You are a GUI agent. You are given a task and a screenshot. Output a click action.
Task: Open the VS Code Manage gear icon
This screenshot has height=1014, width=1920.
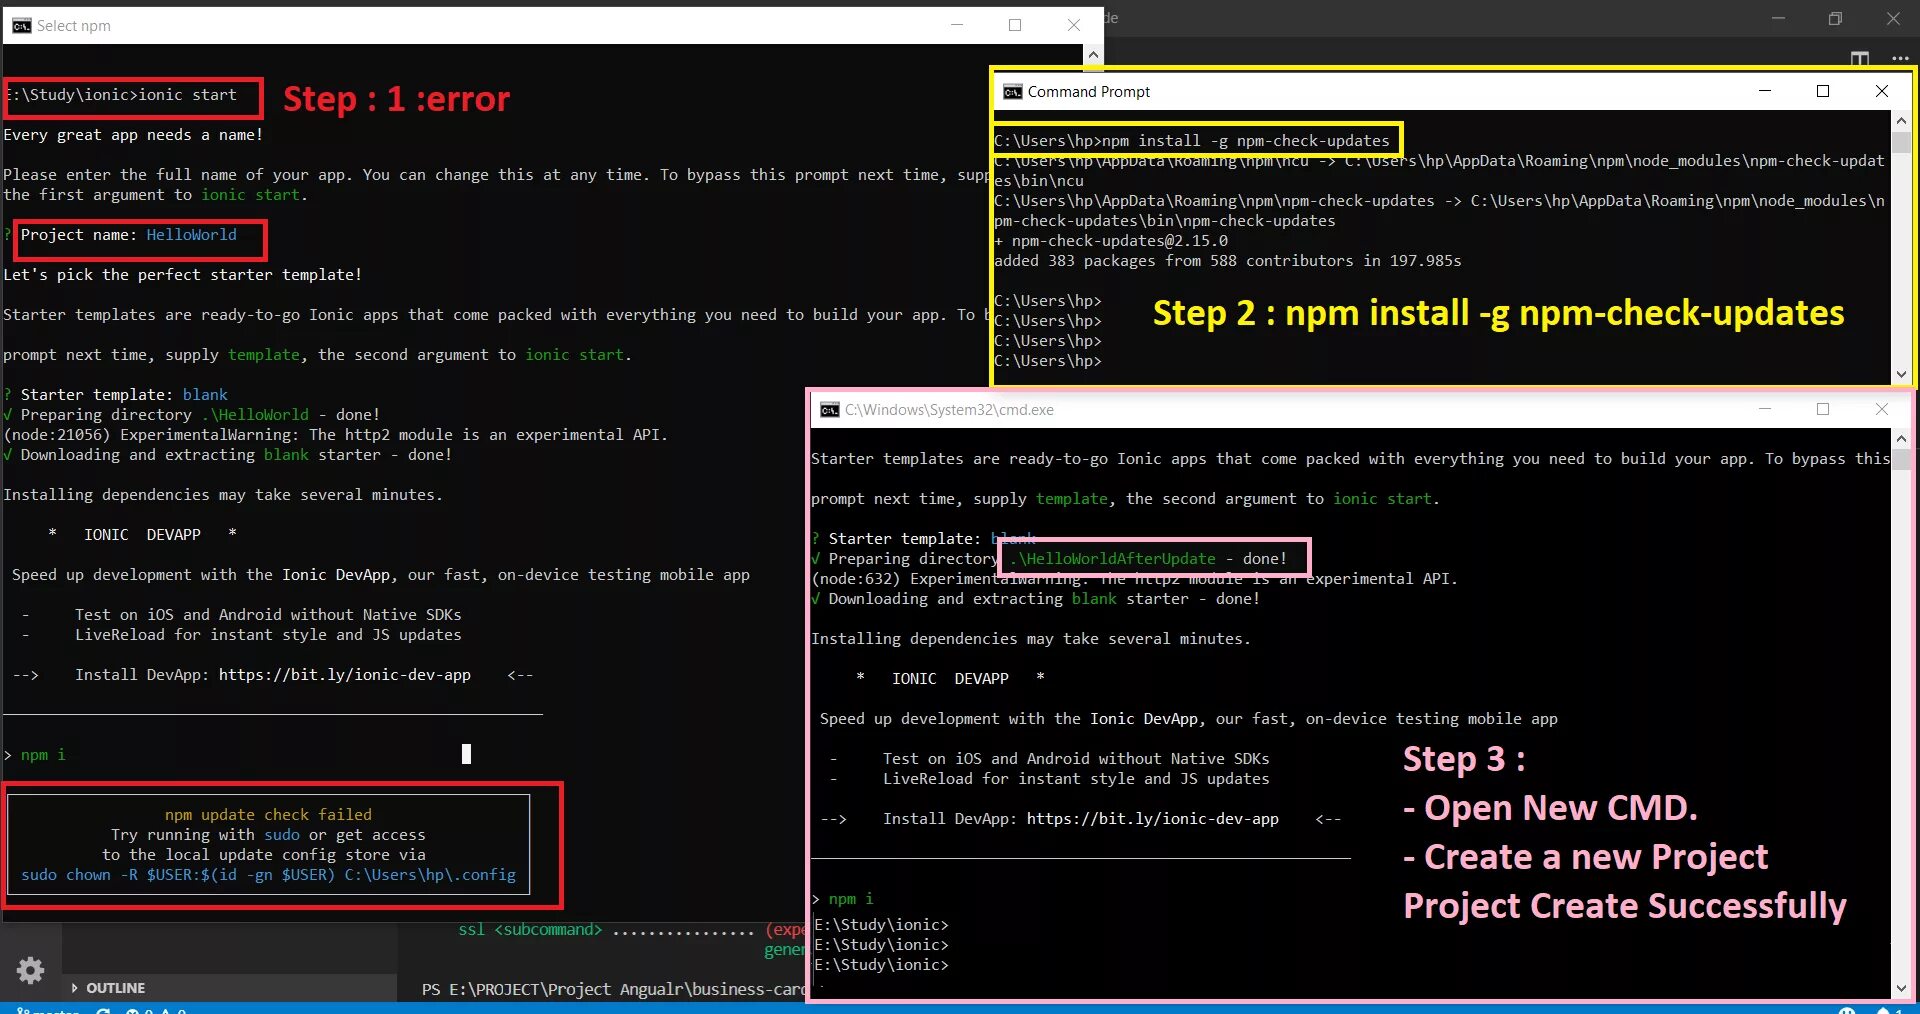pyautogui.click(x=31, y=970)
